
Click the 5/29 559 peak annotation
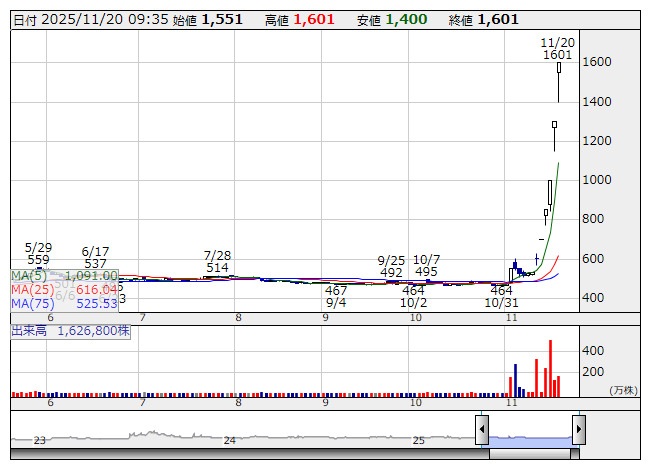(x=38, y=253)
